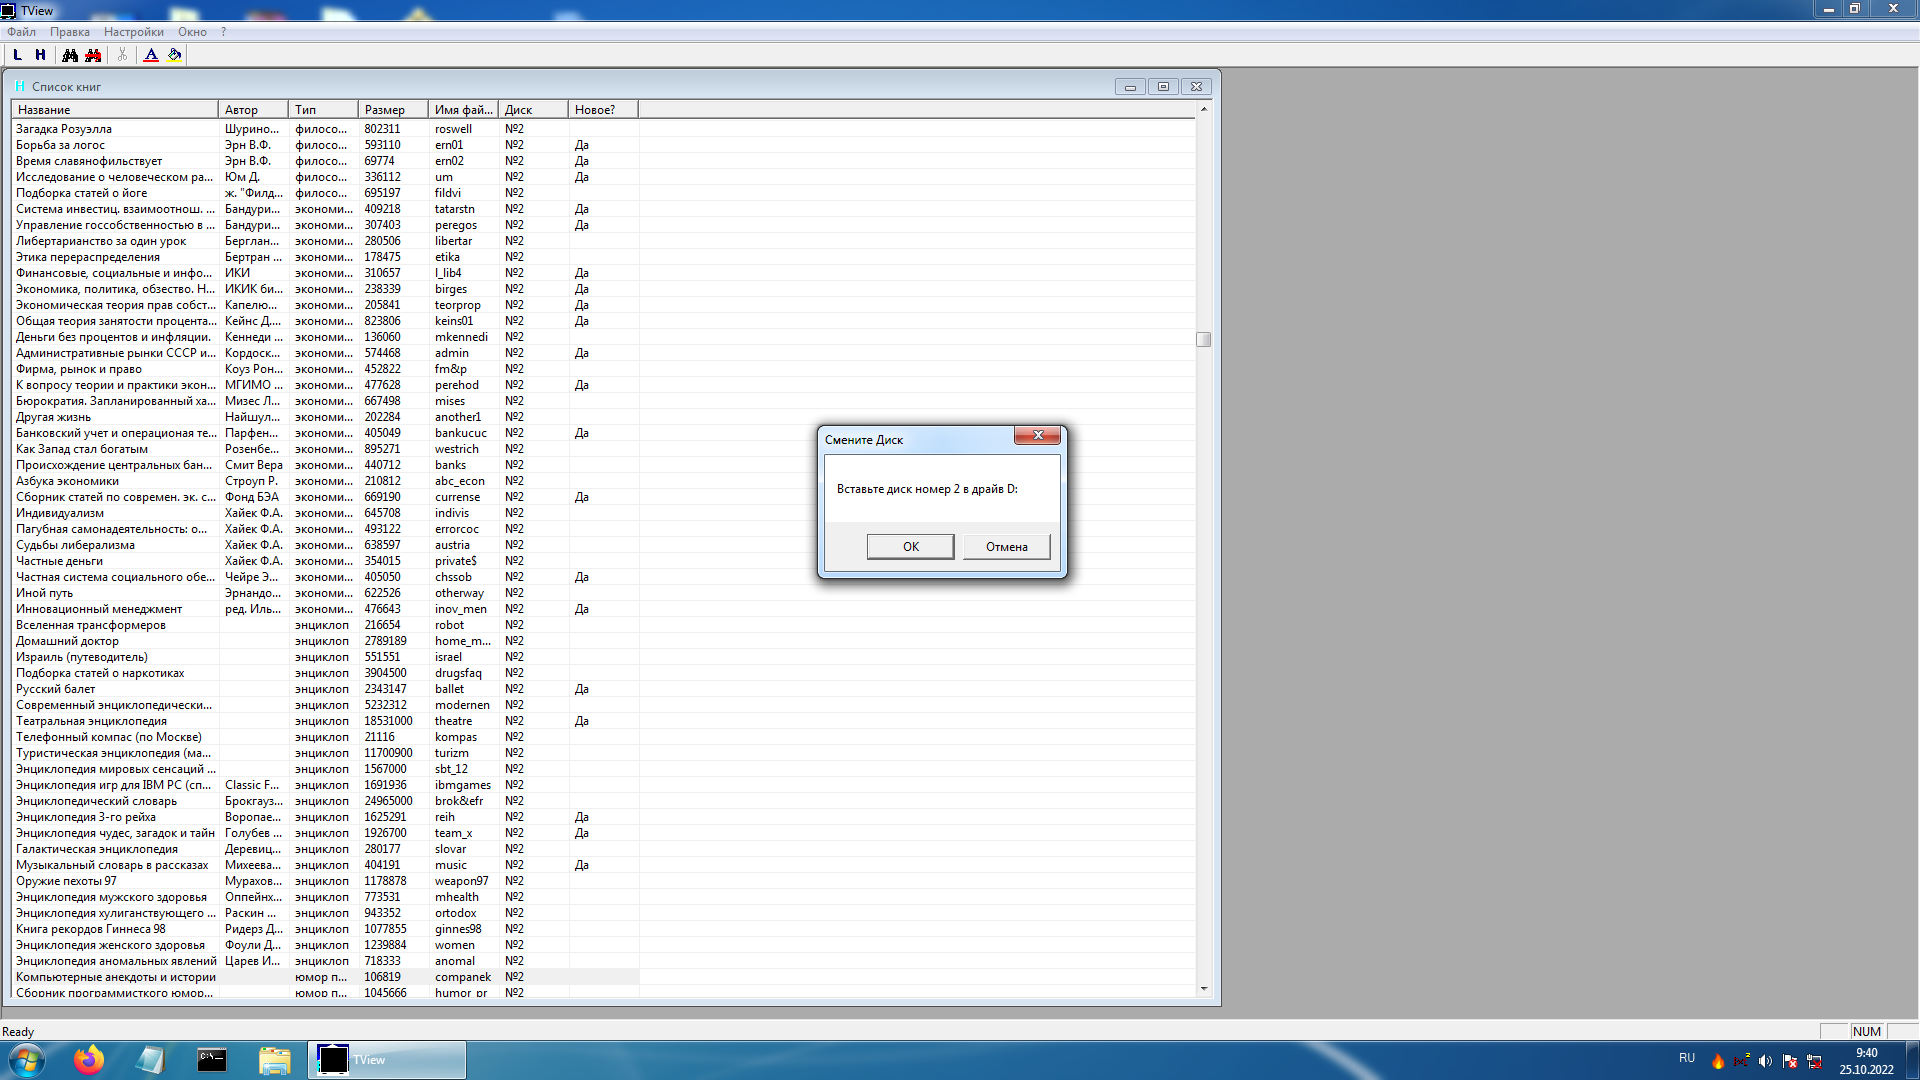Viewport: 1920px width, 1080px height.
Task: Open the Файл menu
Action: pos(21,32)
